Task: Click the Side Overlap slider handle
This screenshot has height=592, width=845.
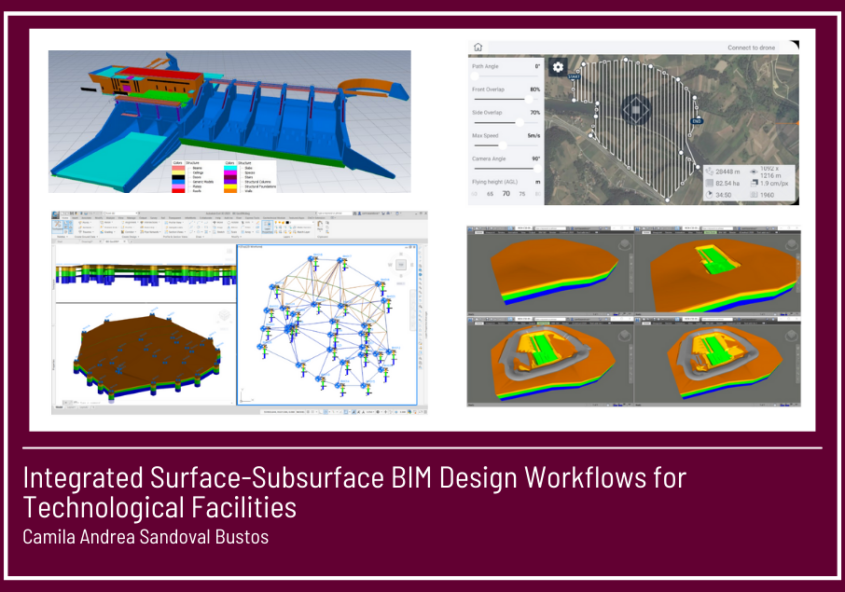Action: (519, 122)
